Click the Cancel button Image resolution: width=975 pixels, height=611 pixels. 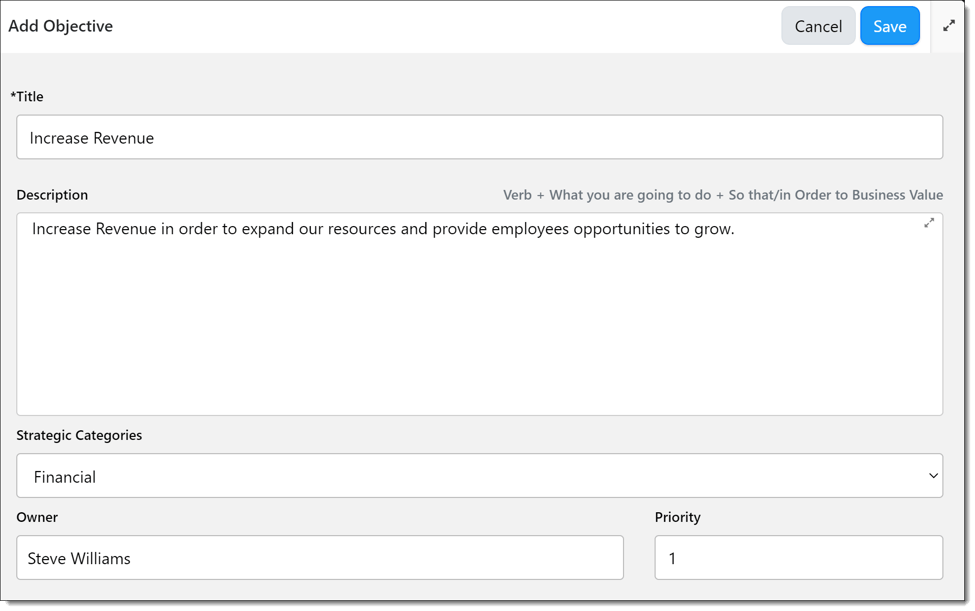[818, 27]
